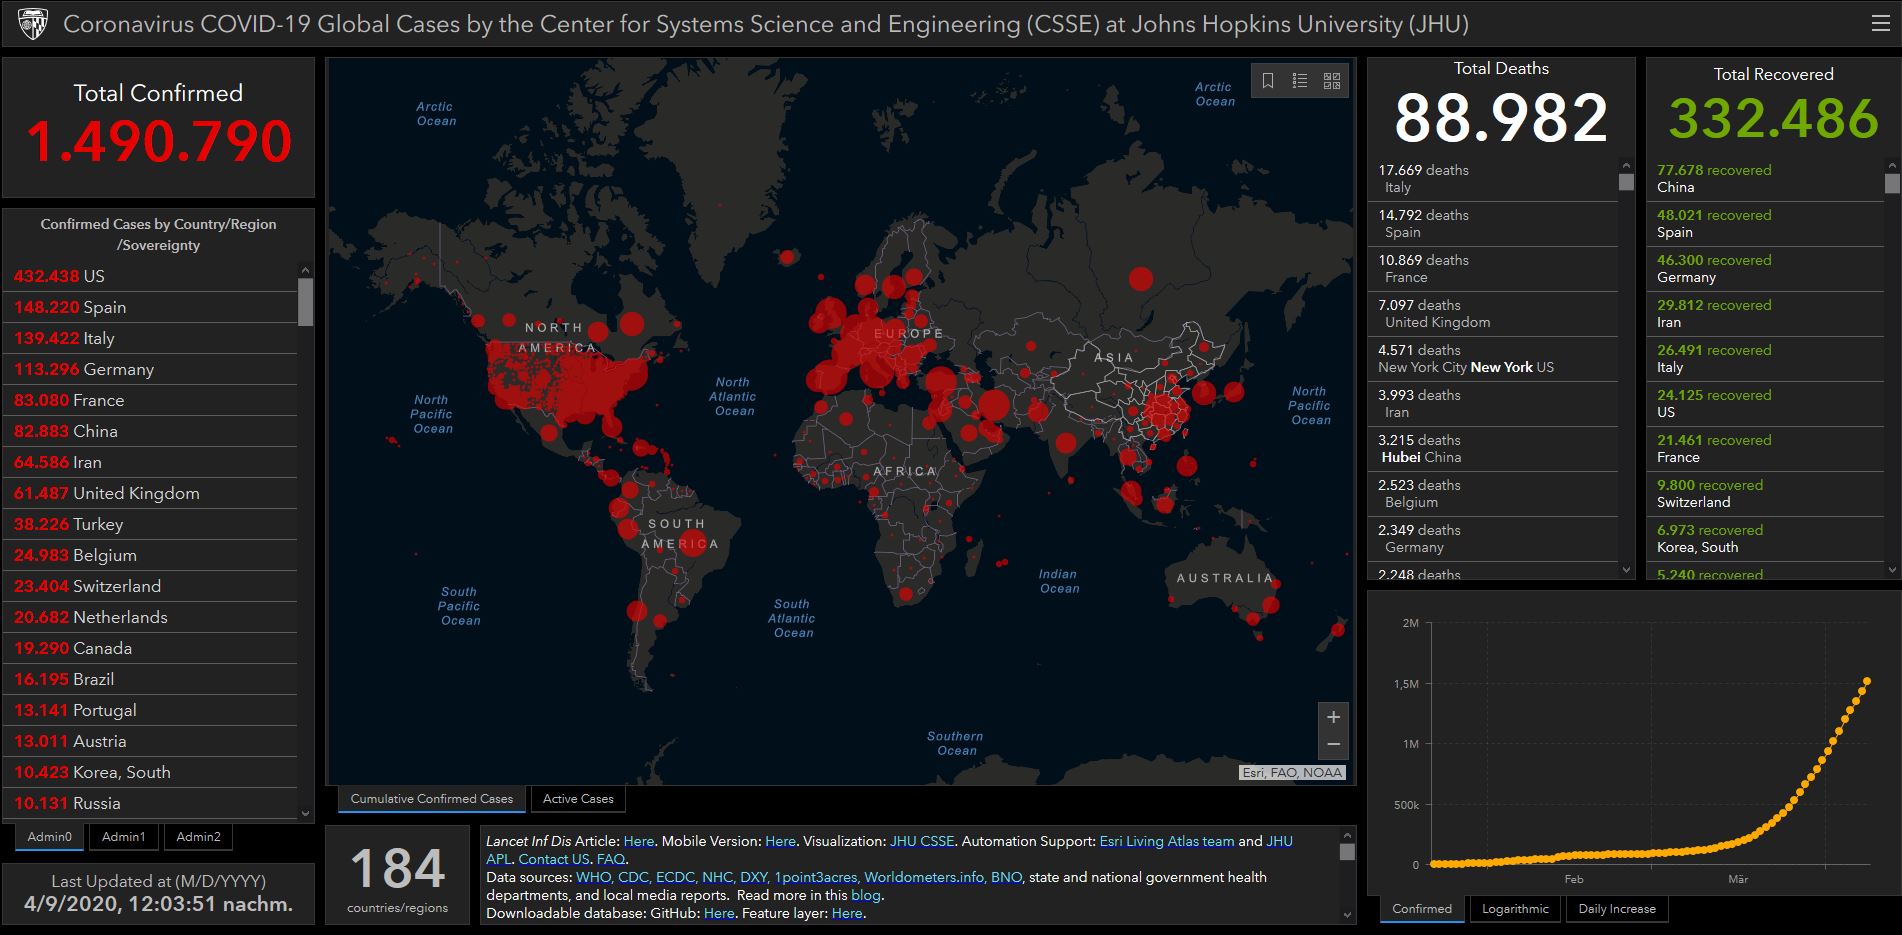Zoom out on the map with minus button
This screenshot has height=935, width=1902.
click(1333, 745)
